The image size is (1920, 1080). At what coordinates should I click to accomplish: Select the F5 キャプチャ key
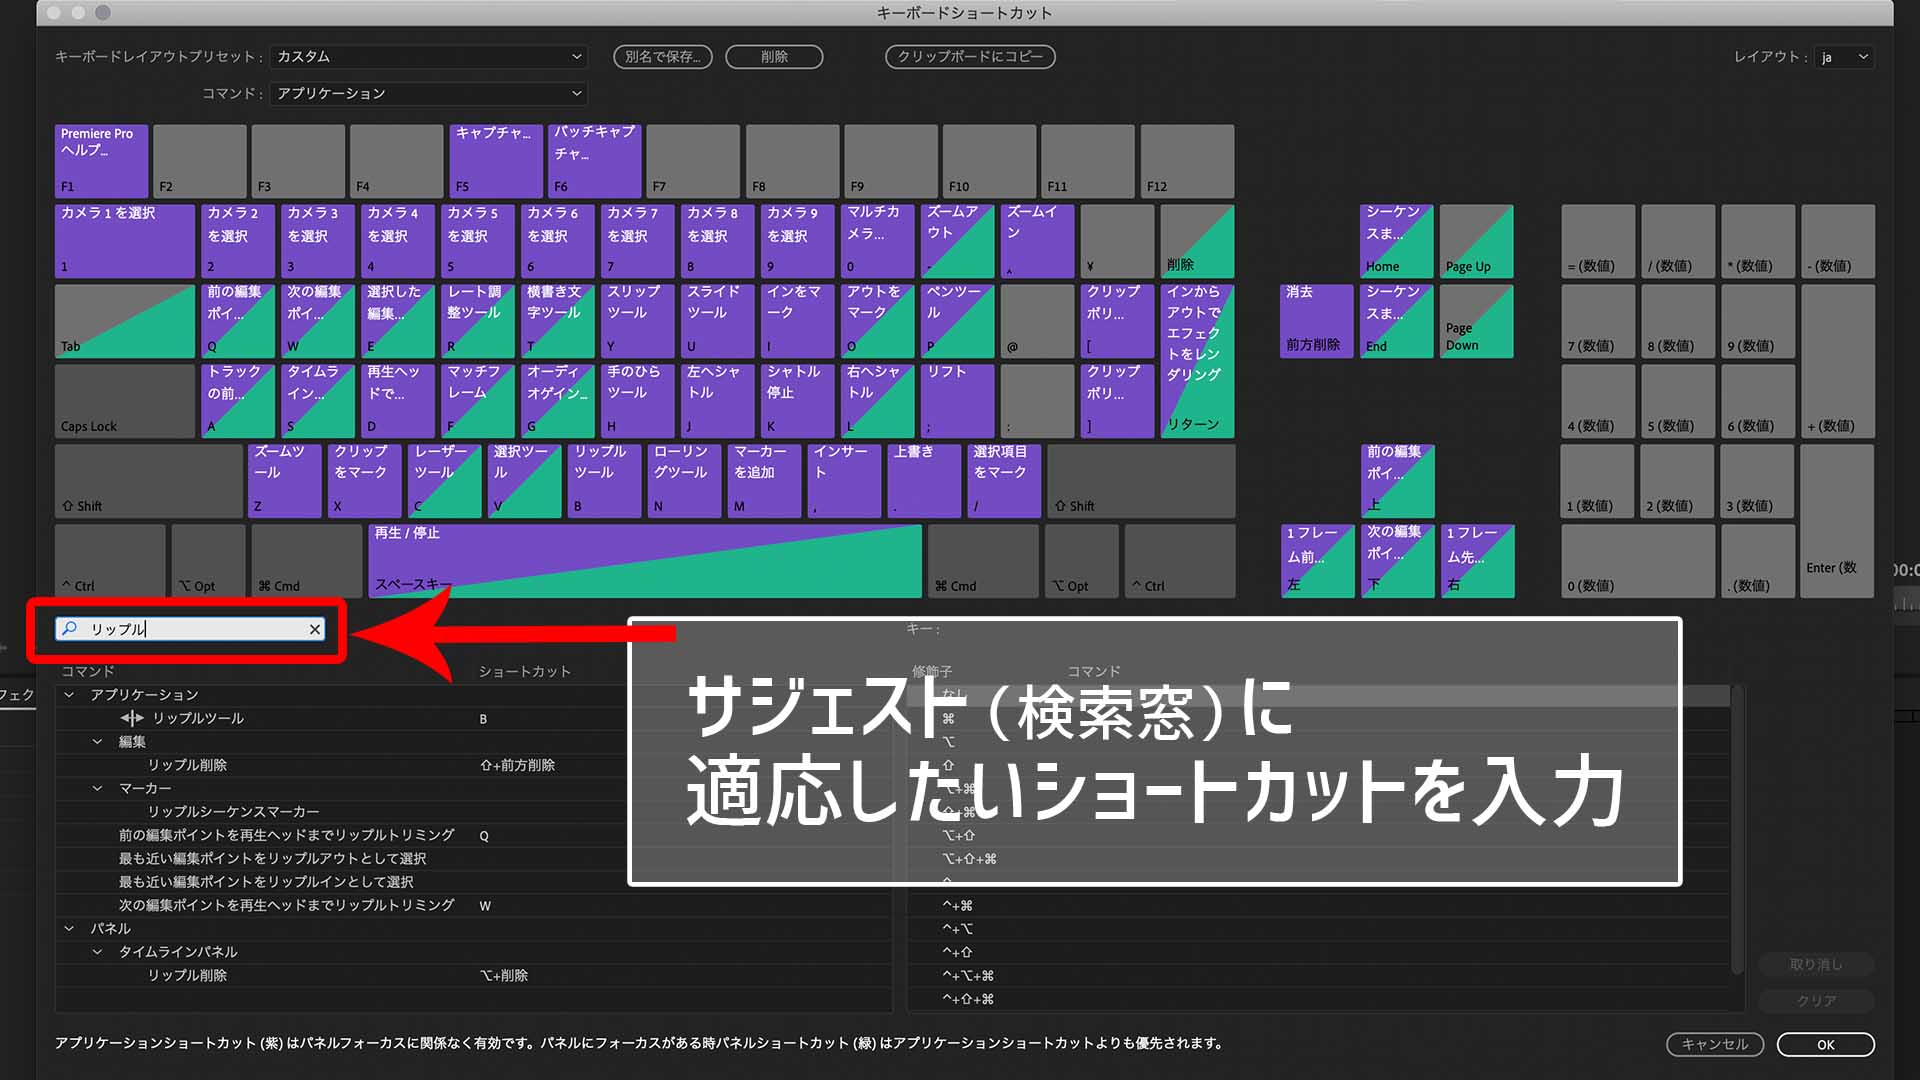click(x=496, y=161)
